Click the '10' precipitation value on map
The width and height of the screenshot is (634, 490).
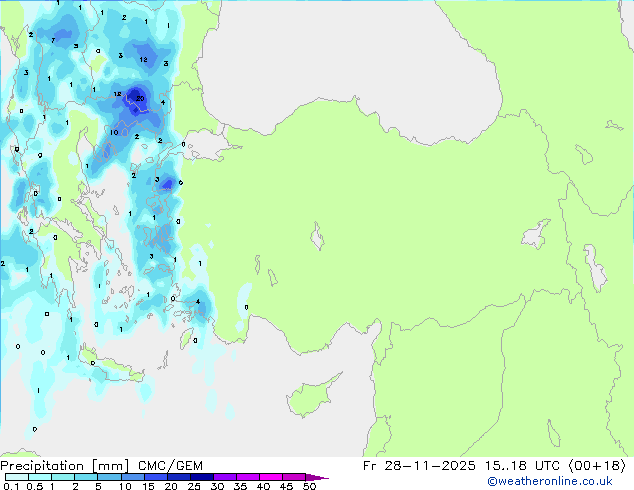tap(114, 132)
